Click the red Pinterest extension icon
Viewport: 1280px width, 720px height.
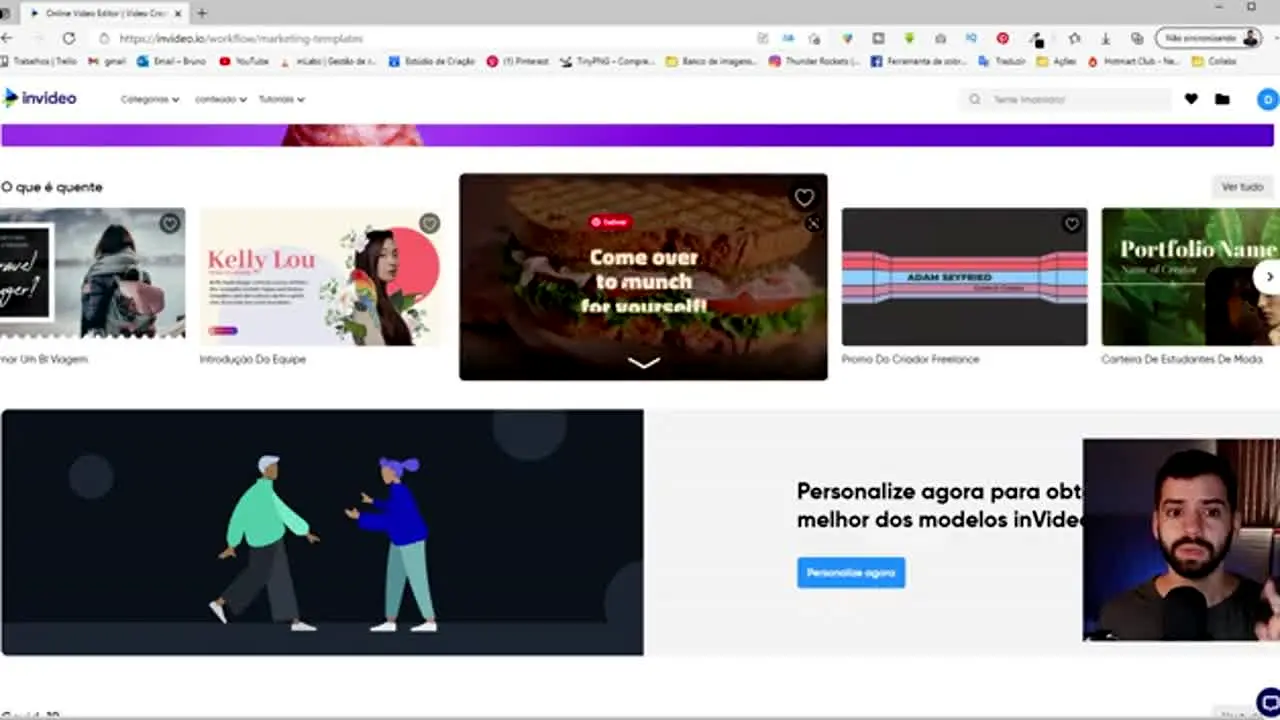(x=1002, y=38)
